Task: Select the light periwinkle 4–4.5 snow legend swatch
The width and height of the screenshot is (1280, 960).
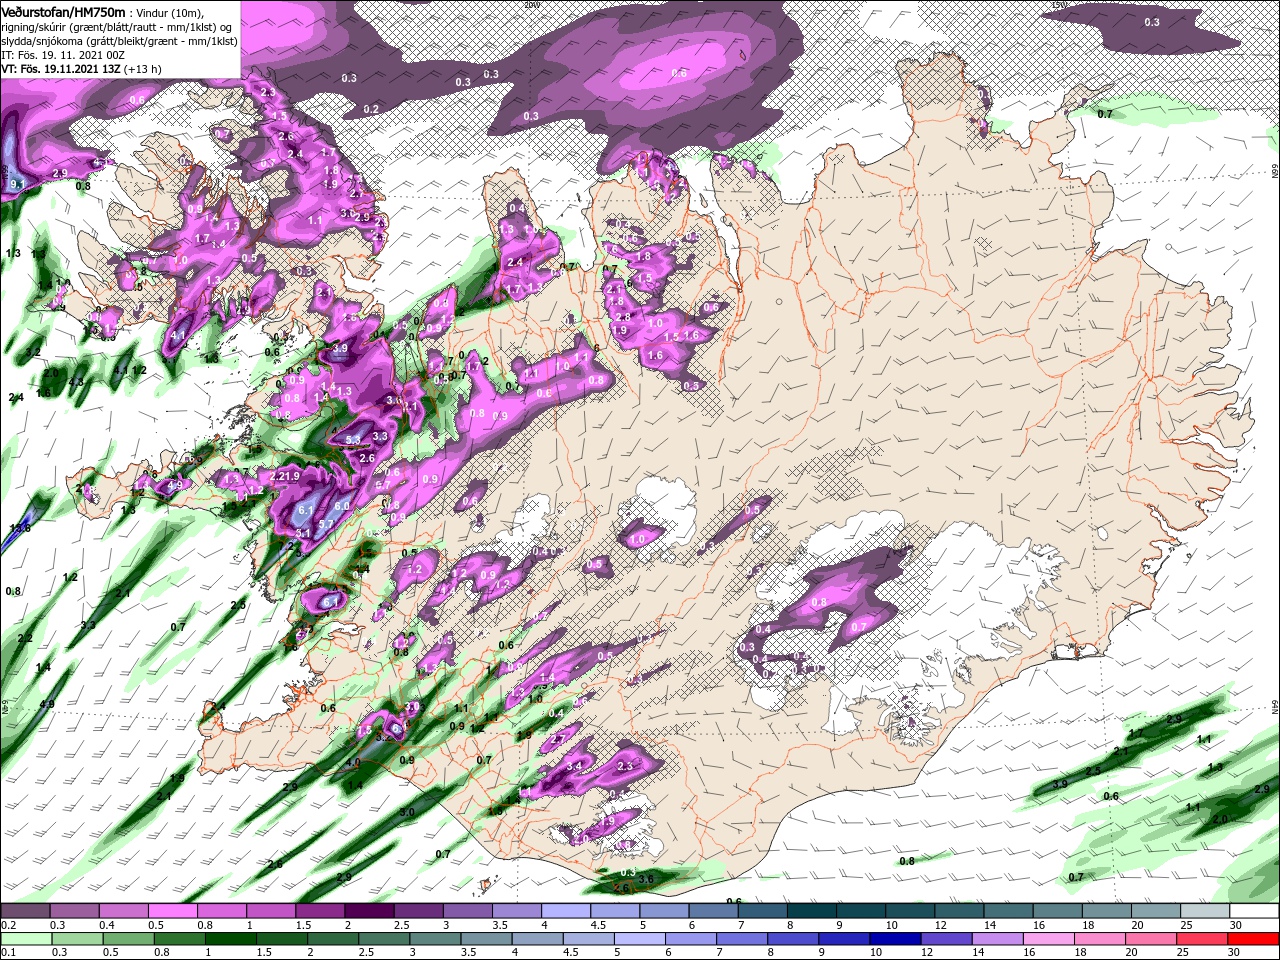Action: [x=564, y=912]
